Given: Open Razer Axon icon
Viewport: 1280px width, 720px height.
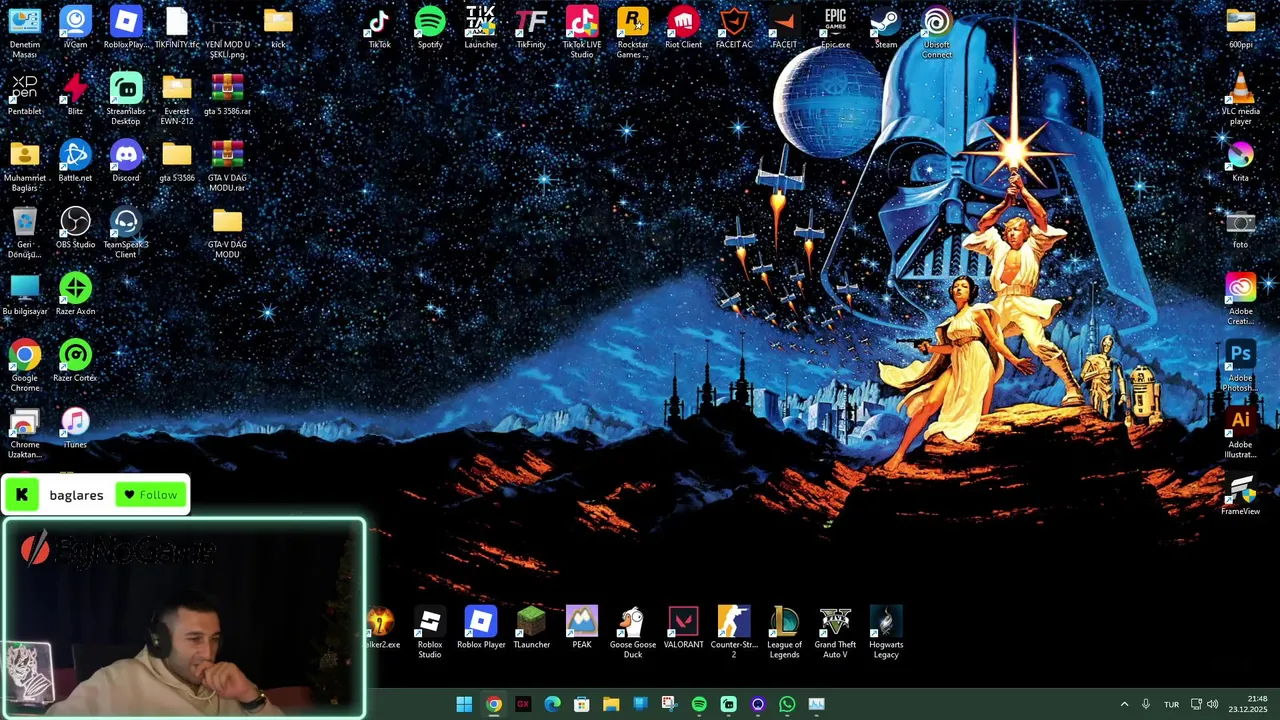Looking at the screenshot, I should 75,294.
